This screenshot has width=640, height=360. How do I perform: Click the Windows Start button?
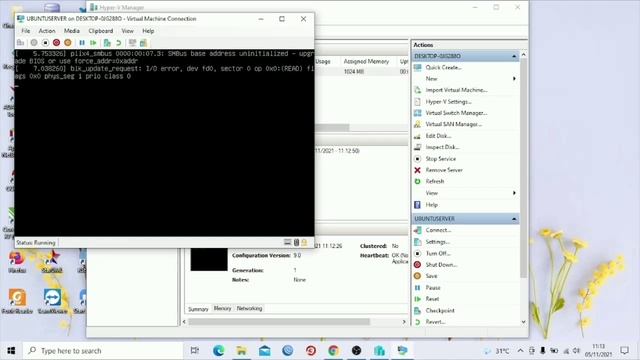click(x=11, y=351)
